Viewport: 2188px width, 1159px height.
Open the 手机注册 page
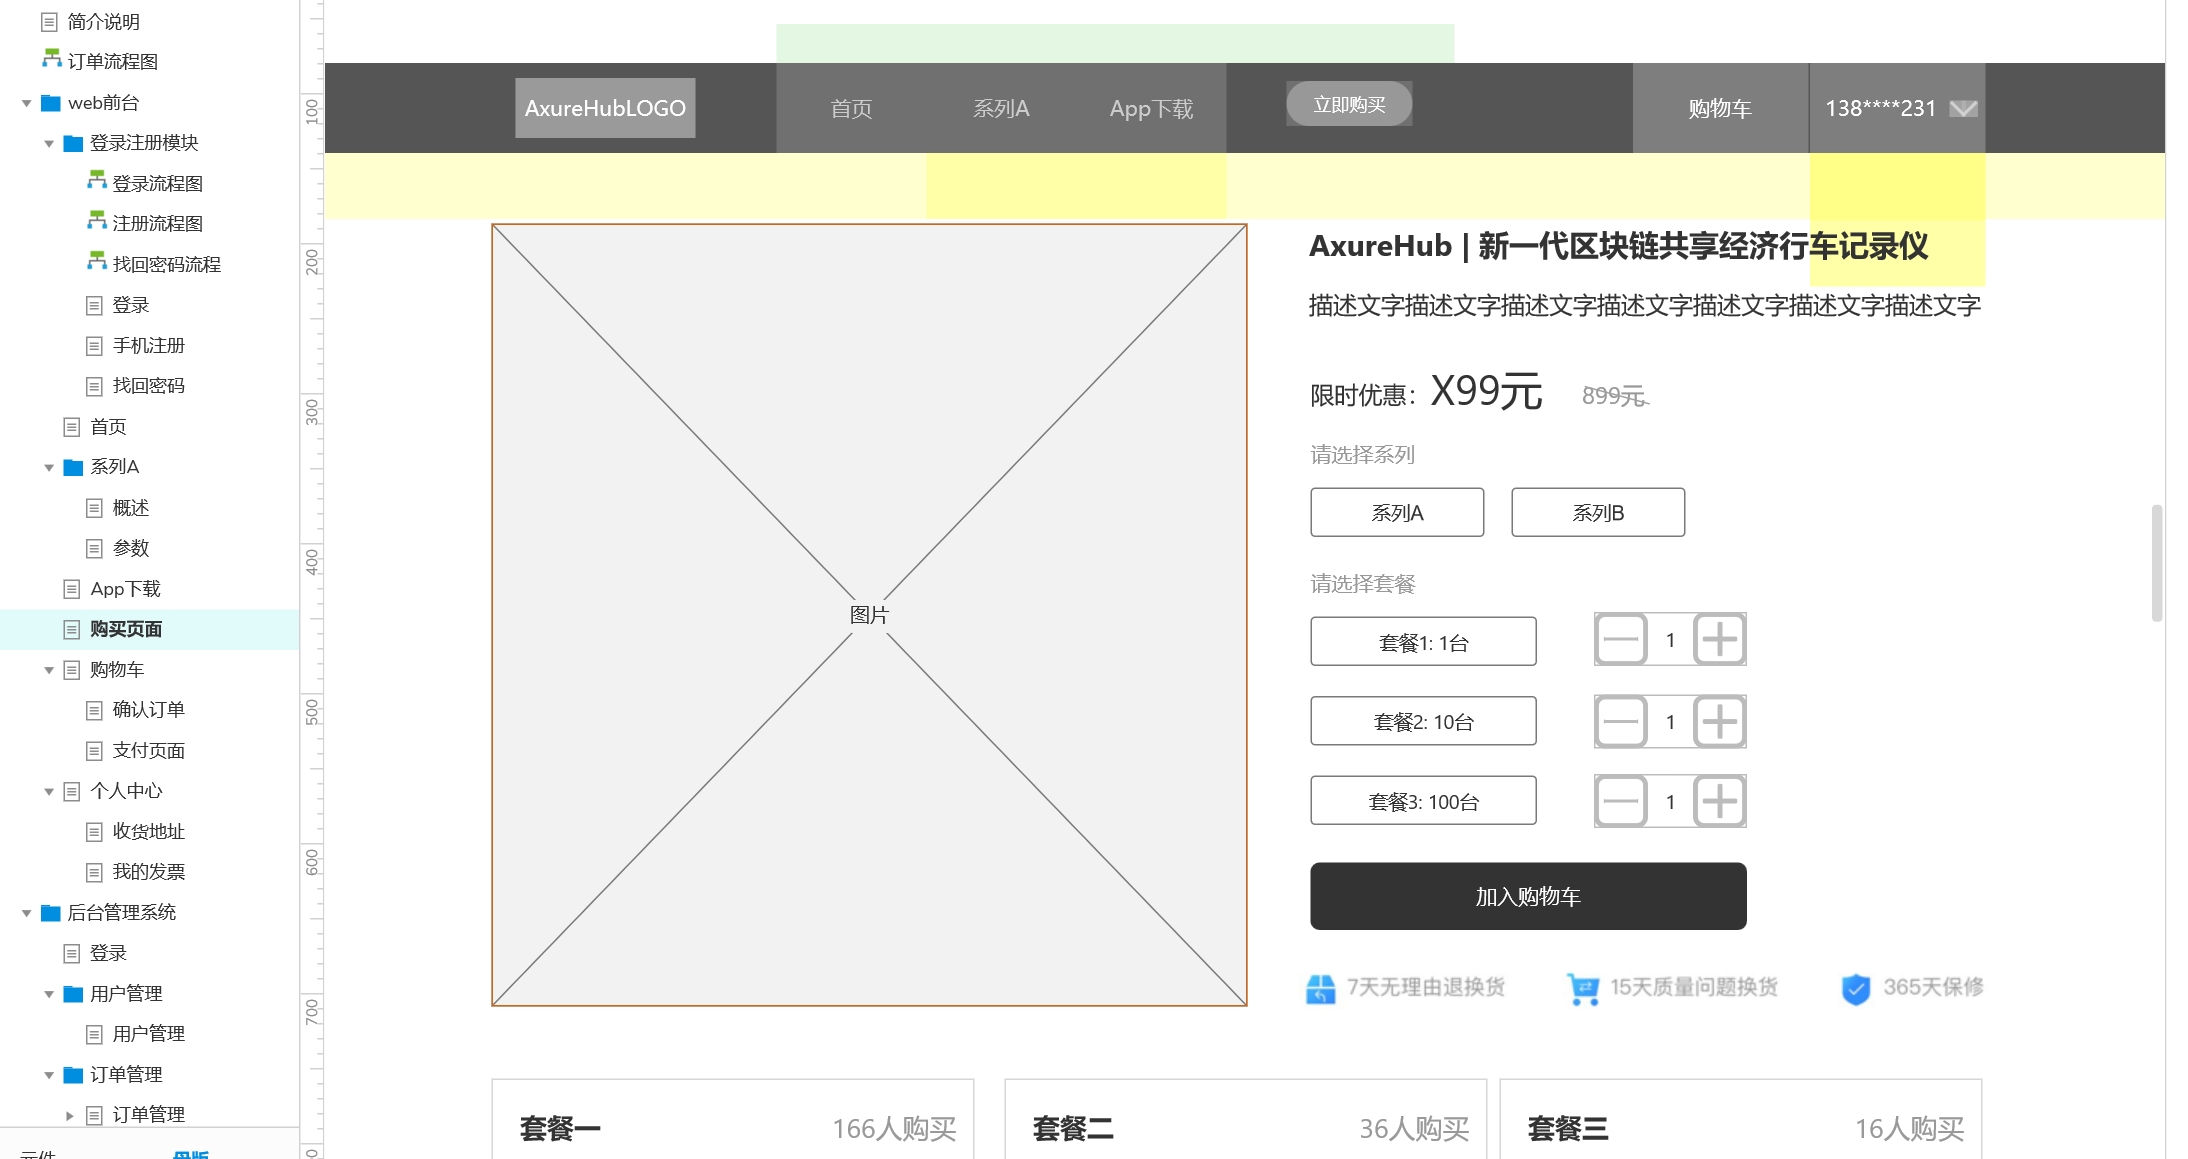(x=148, y=345)
